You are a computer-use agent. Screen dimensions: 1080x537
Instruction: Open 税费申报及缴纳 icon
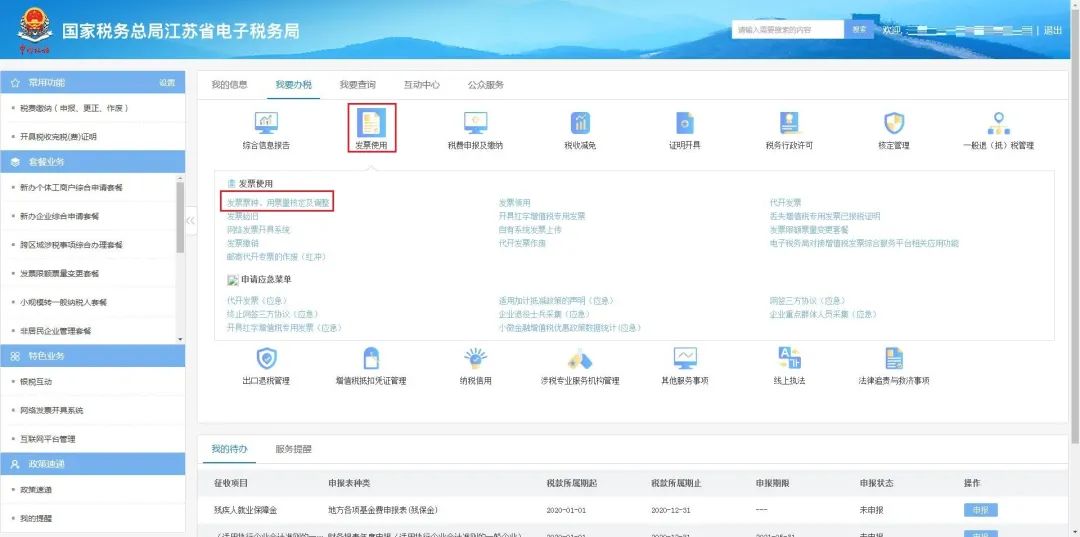click(x=475, y=123)
